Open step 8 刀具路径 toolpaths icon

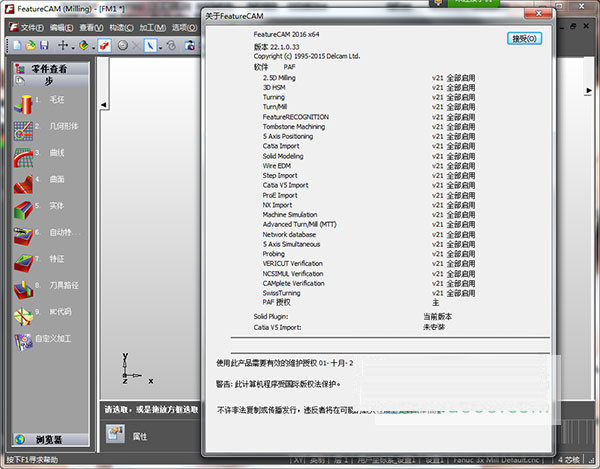click(23, 290)
